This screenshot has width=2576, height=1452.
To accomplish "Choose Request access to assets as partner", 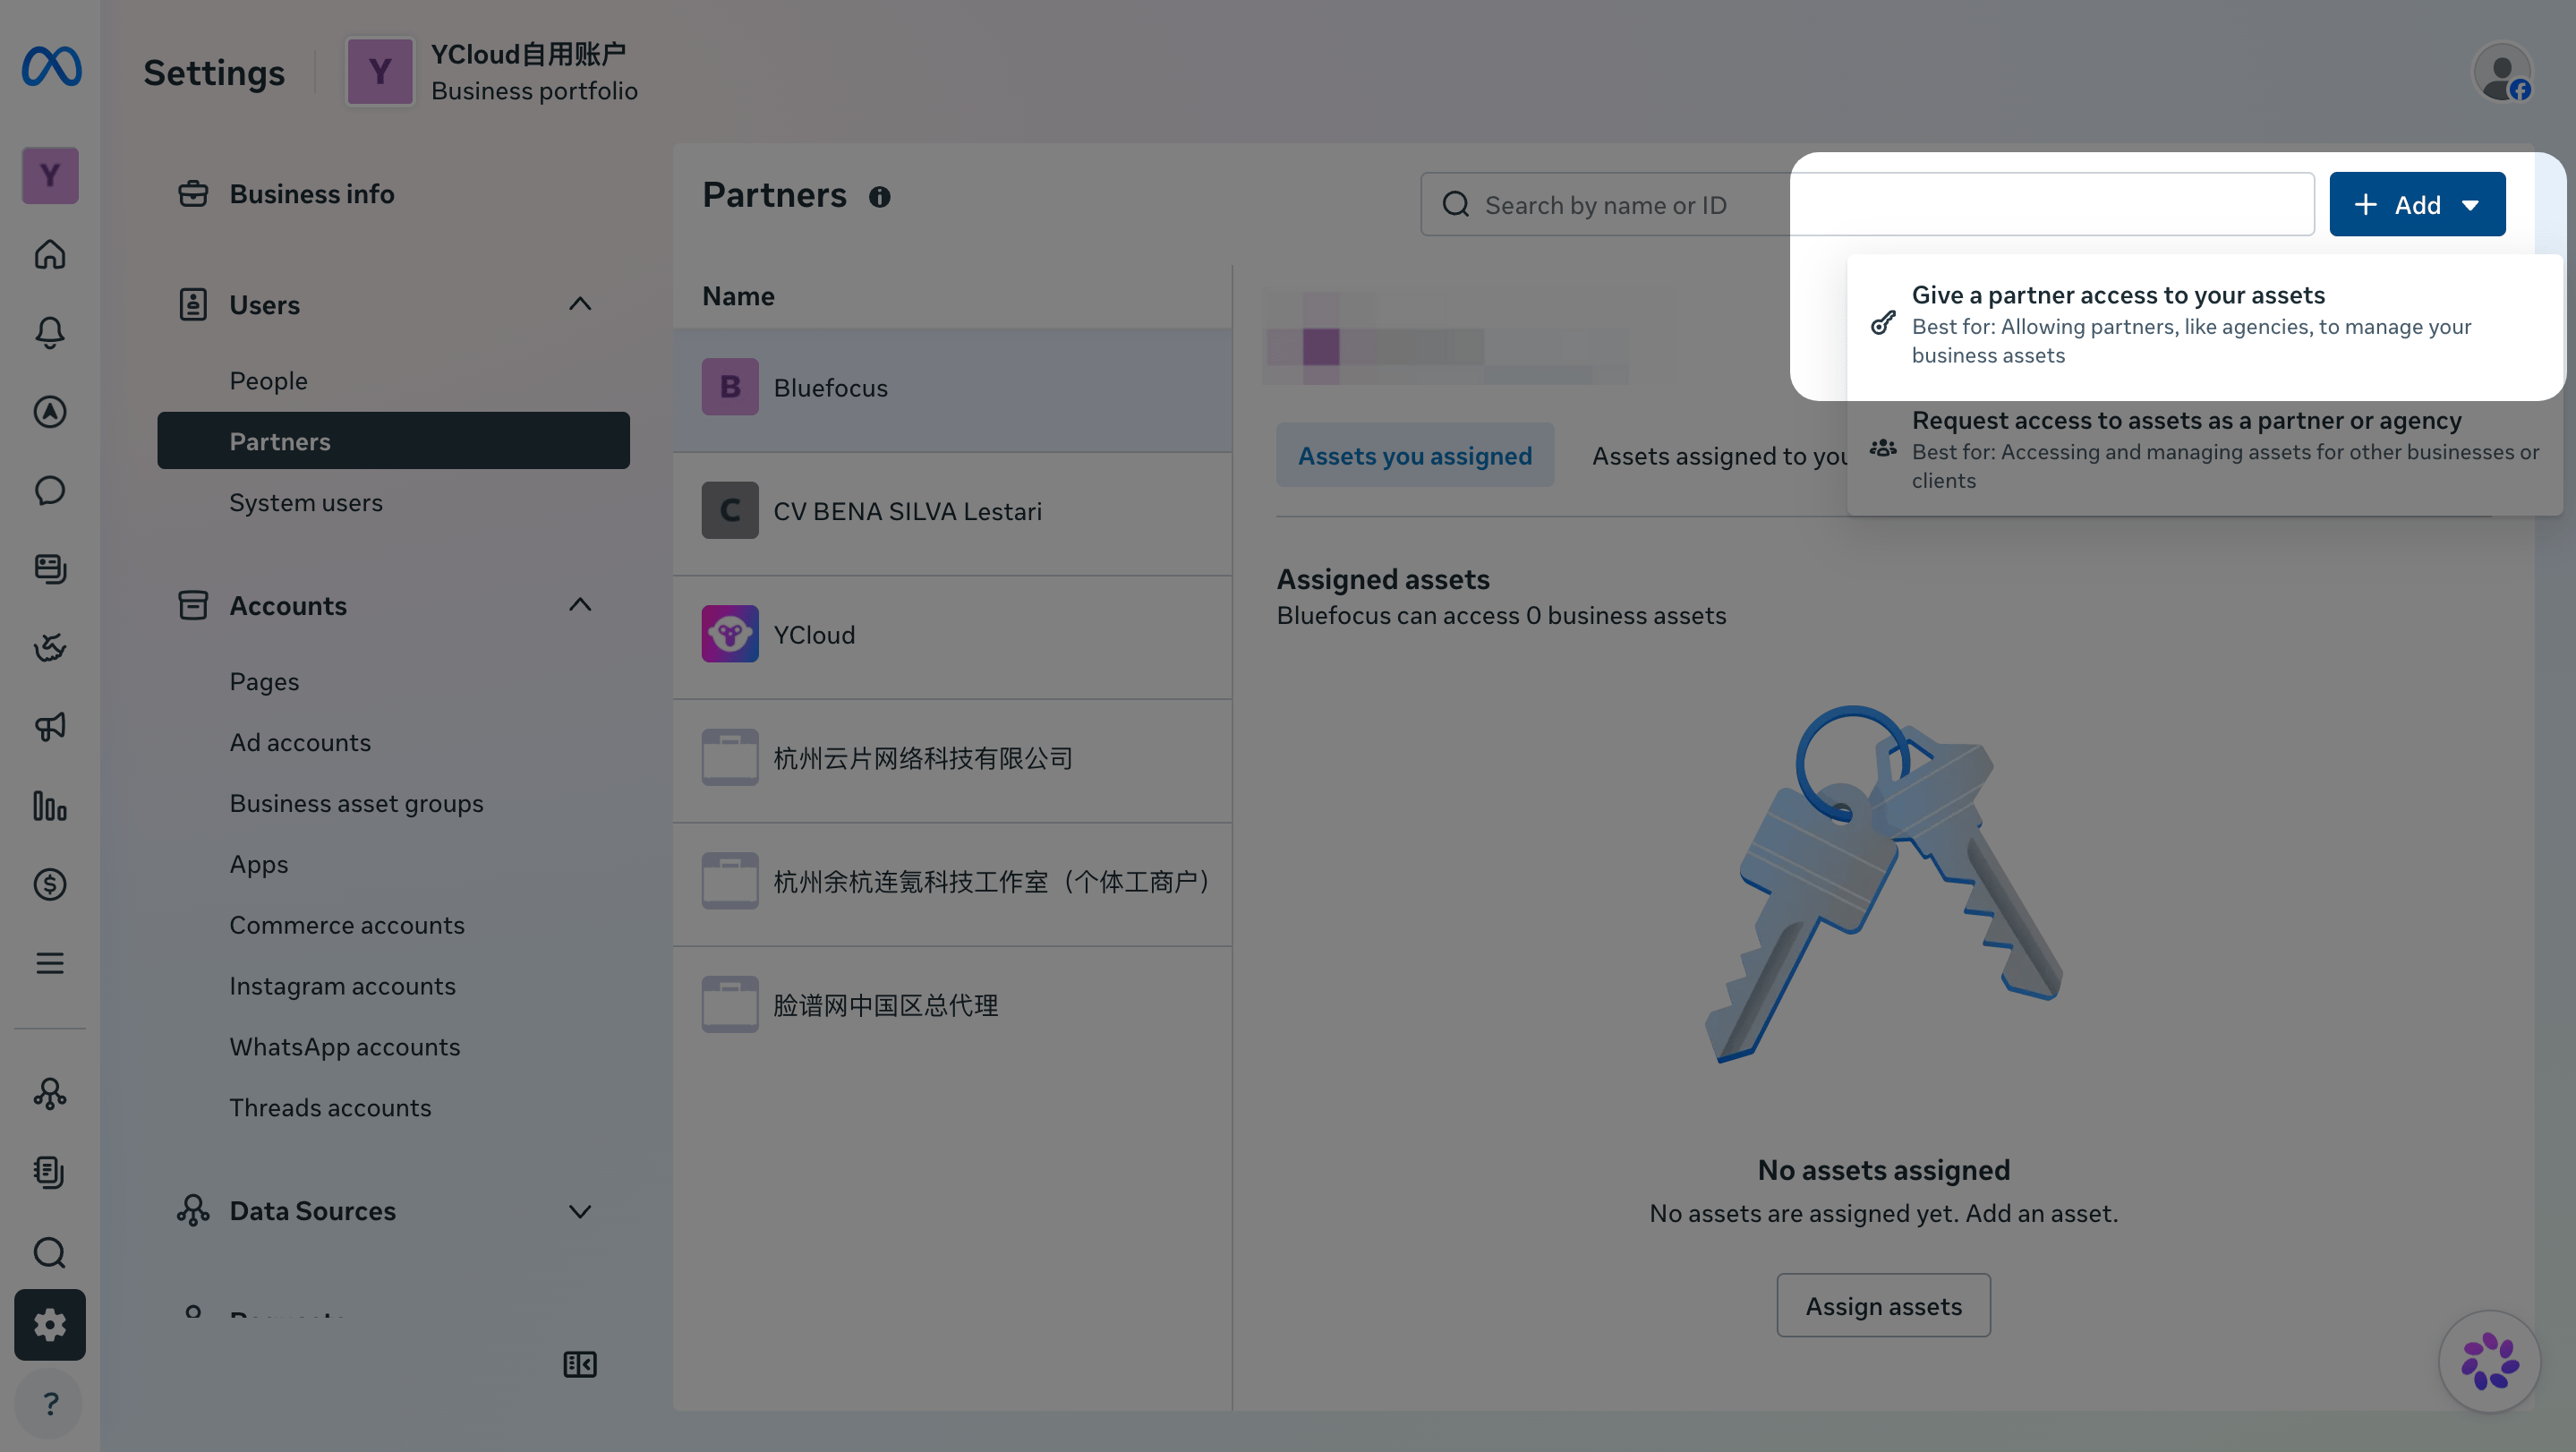I will pos(2204,449).
